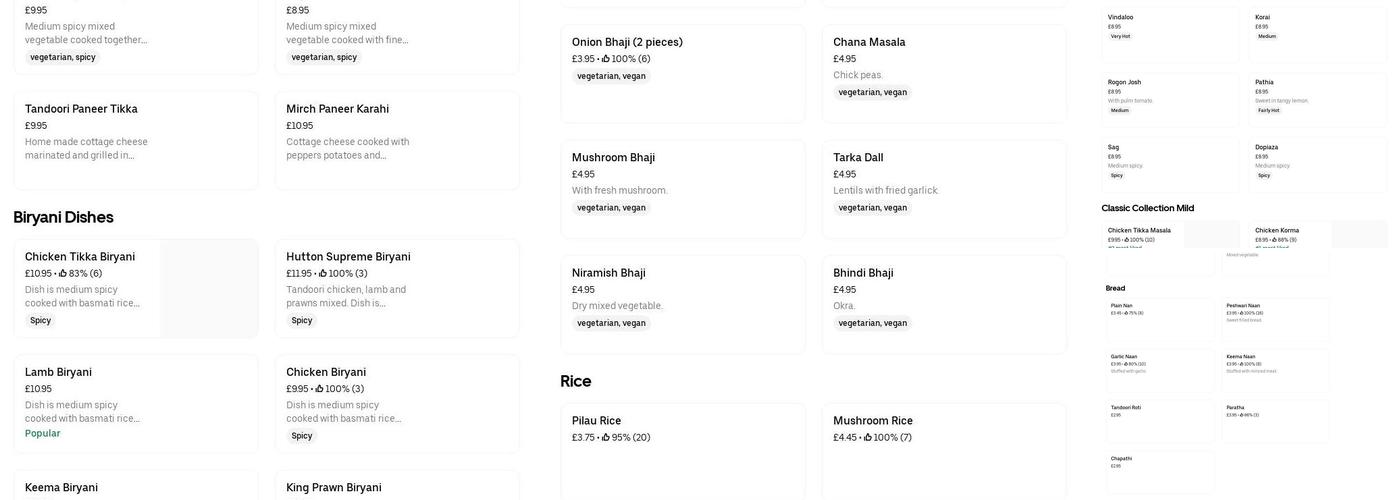Select Mirch Paneer Karahi dish
1400x500 pixels.
tap(337, 109)
